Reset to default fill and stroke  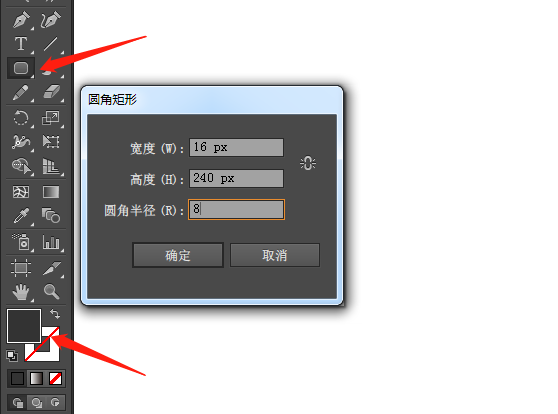[12, 355]
